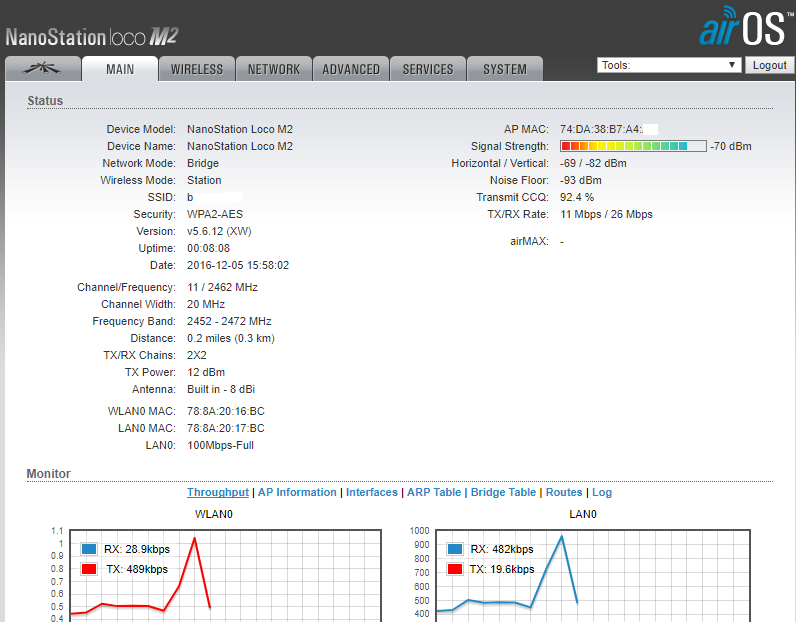Click the Logout button

(769, 65)
